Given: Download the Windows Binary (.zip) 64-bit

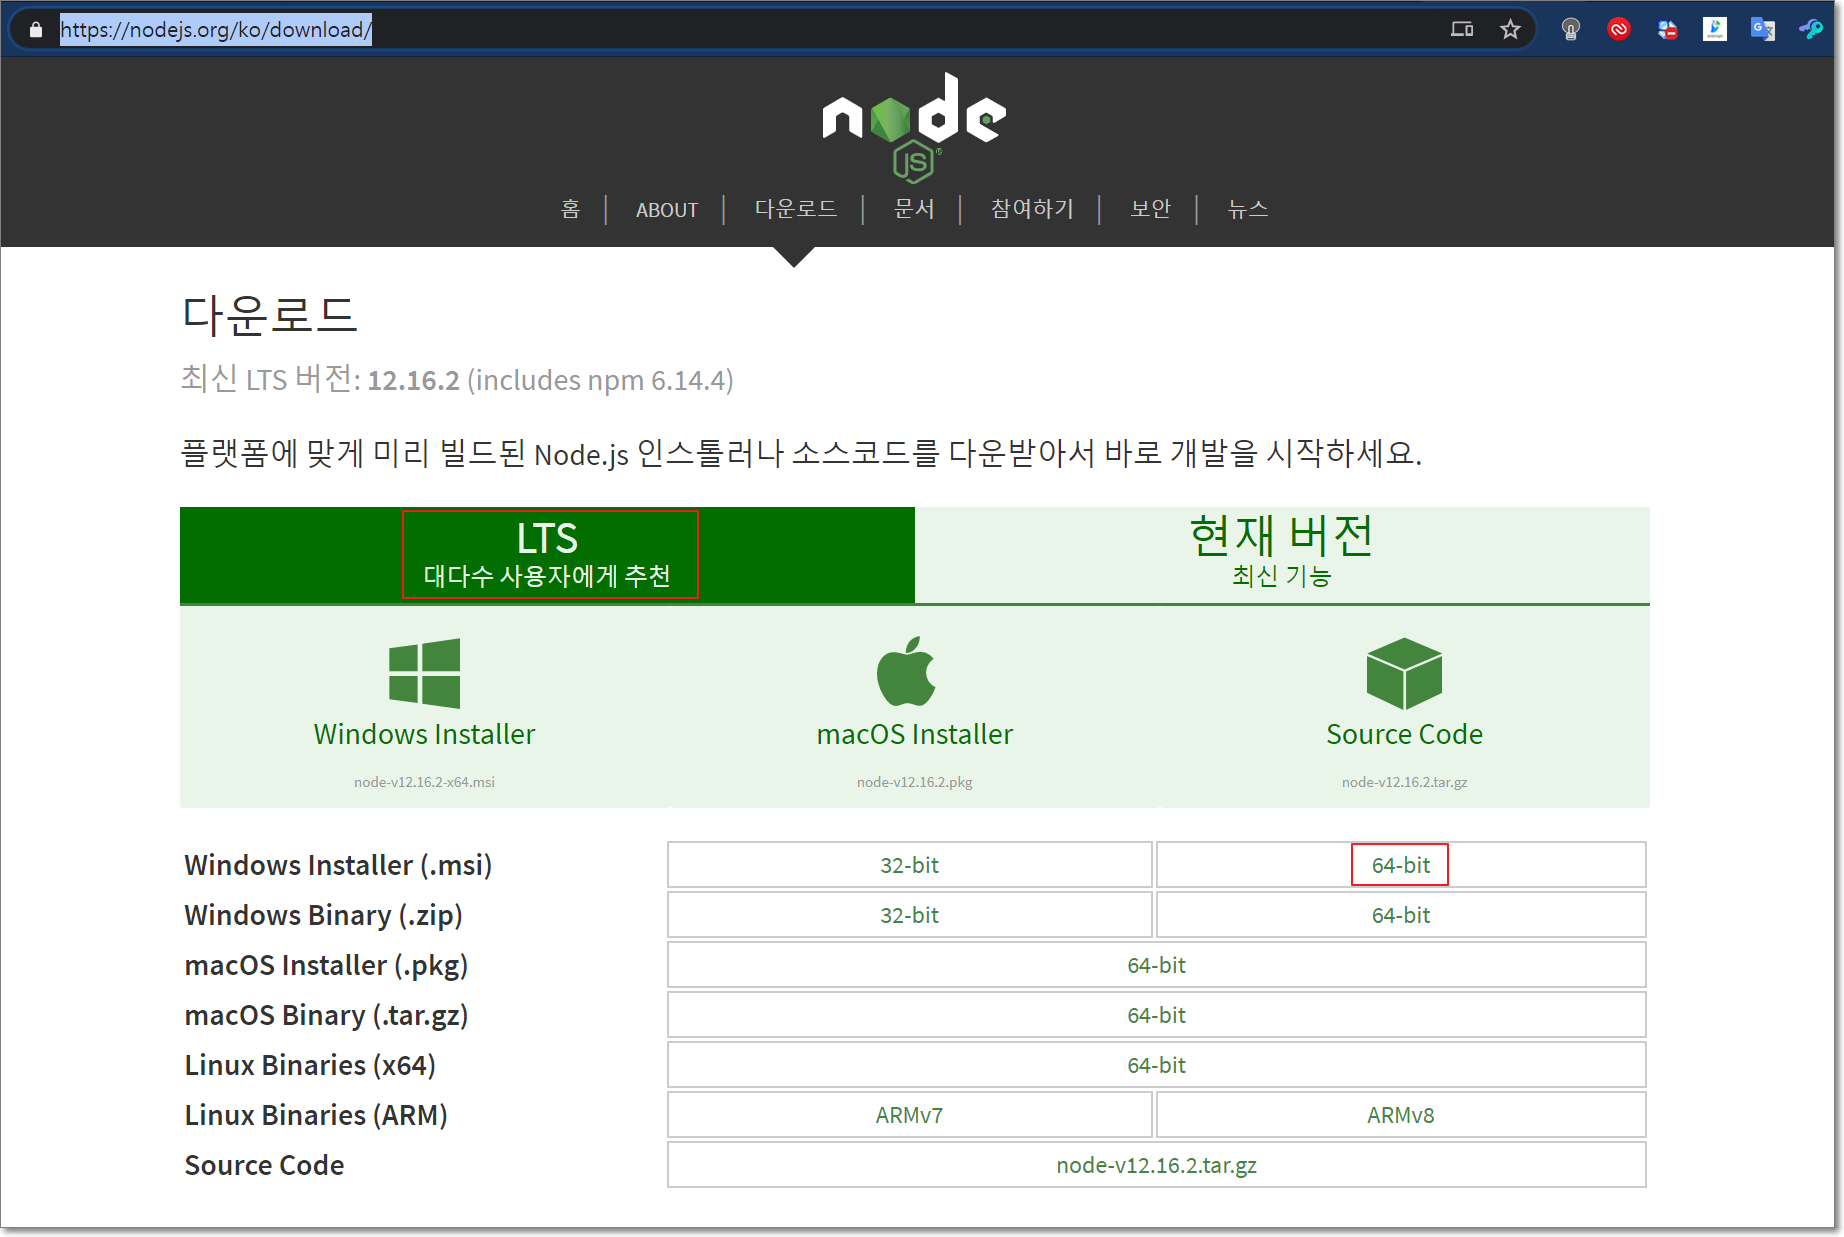Looking at the screenshot, I should pyautogui.click(x=1401, y=915).
